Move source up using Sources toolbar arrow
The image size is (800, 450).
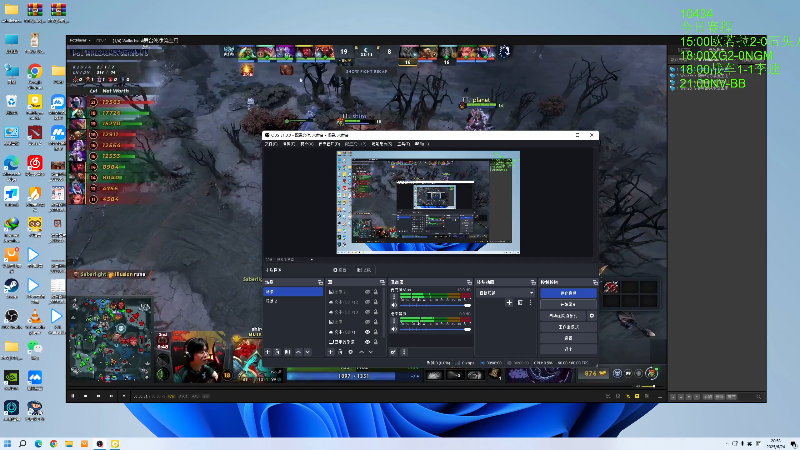point(361,352)
